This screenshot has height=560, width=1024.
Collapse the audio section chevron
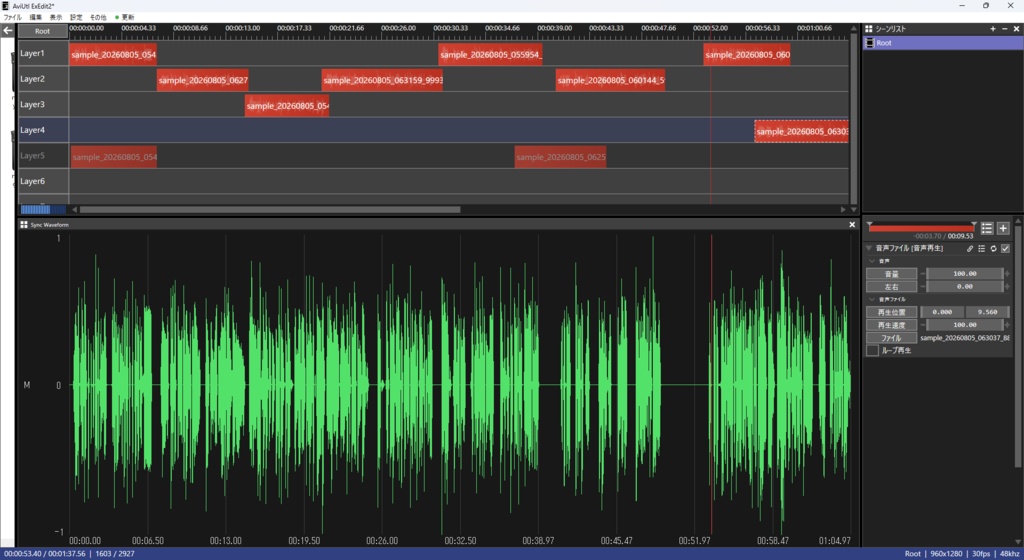(872, 260)
